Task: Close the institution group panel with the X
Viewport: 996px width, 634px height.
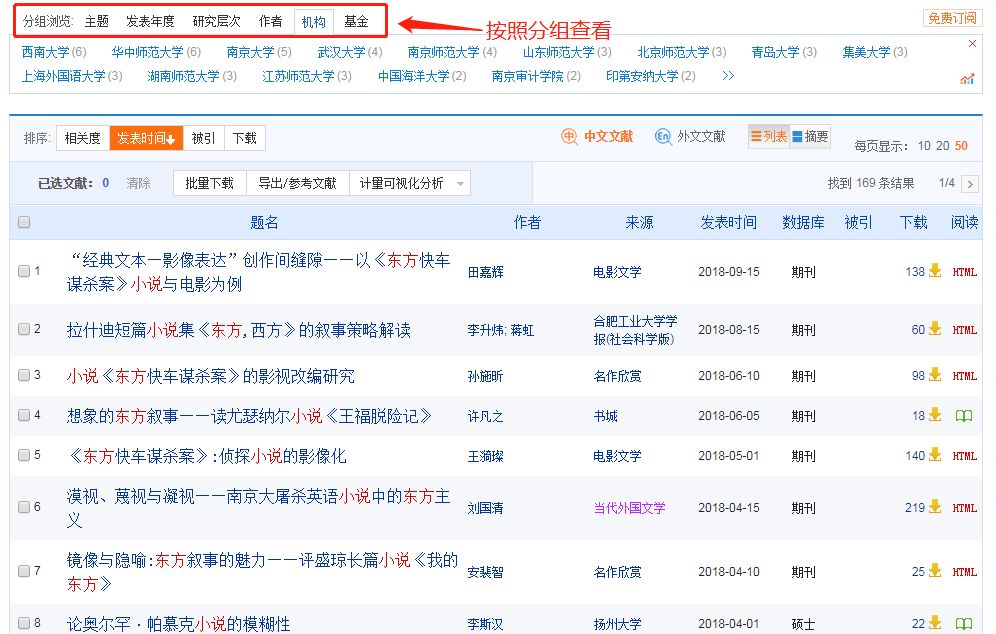Action: pyautogui.click(x=972, y=44)
